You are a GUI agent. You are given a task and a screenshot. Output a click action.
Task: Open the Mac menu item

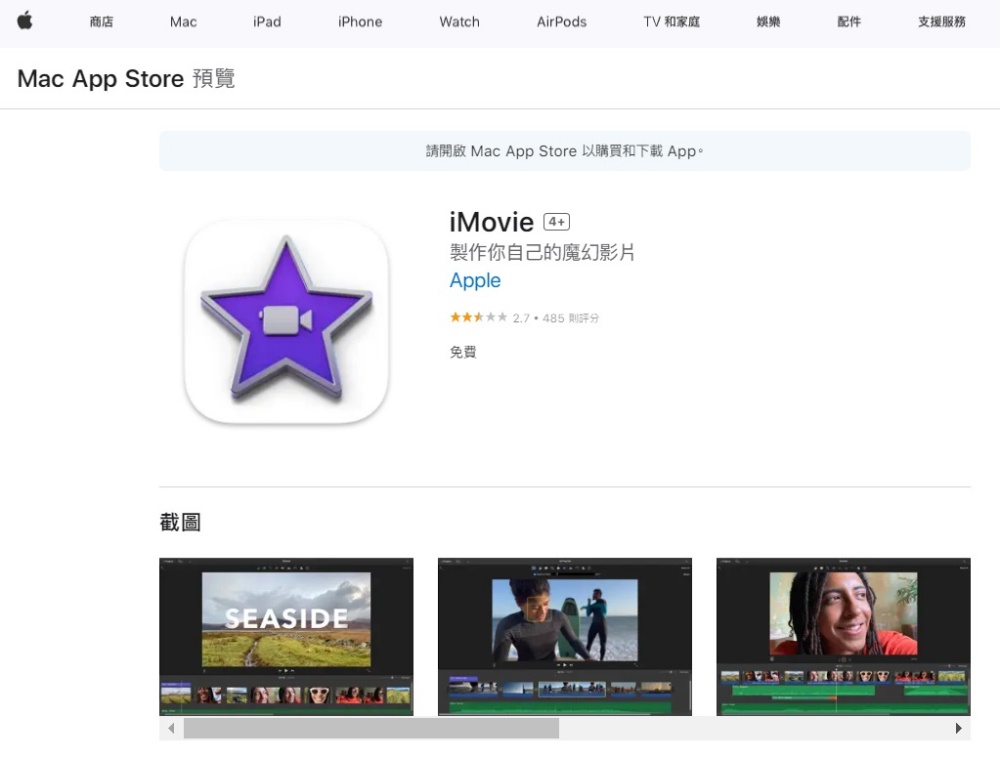coord(183,22)
